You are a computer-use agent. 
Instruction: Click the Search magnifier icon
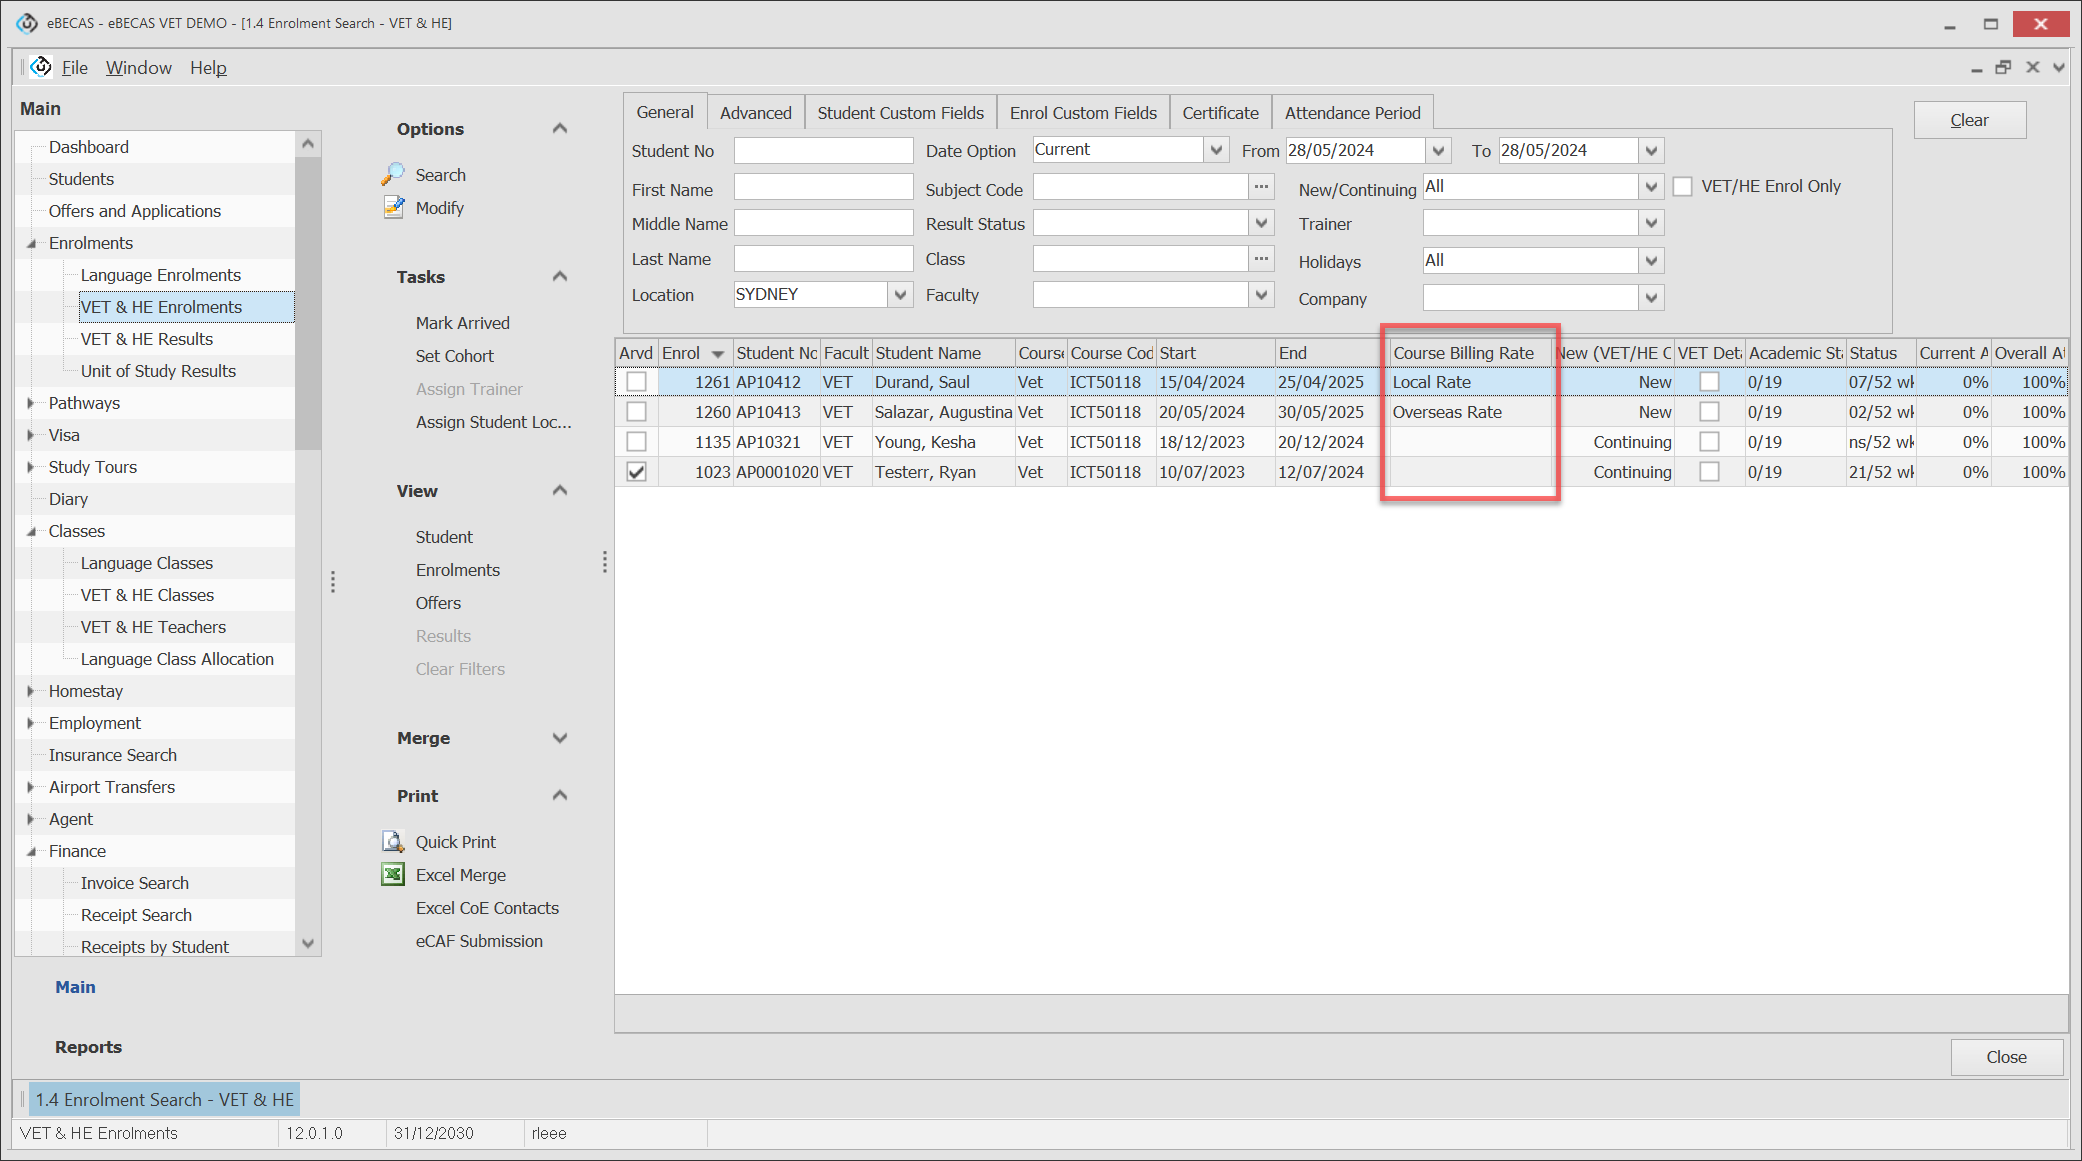coord(392,174)
